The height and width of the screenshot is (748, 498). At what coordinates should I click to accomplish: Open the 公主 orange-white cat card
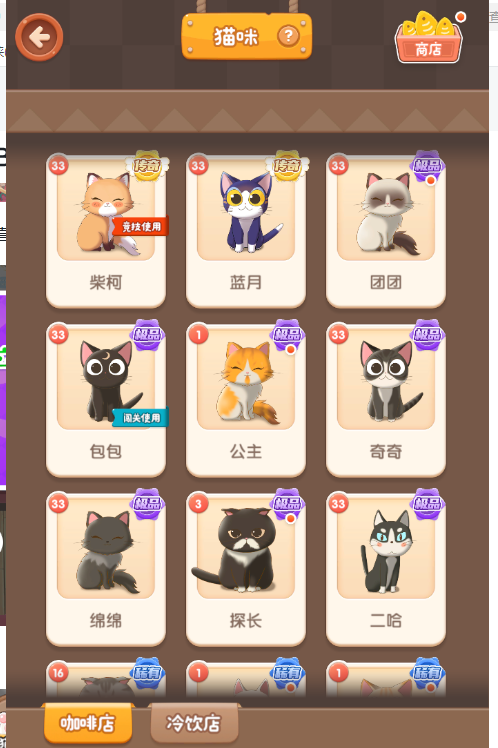[x=246, y=400]
